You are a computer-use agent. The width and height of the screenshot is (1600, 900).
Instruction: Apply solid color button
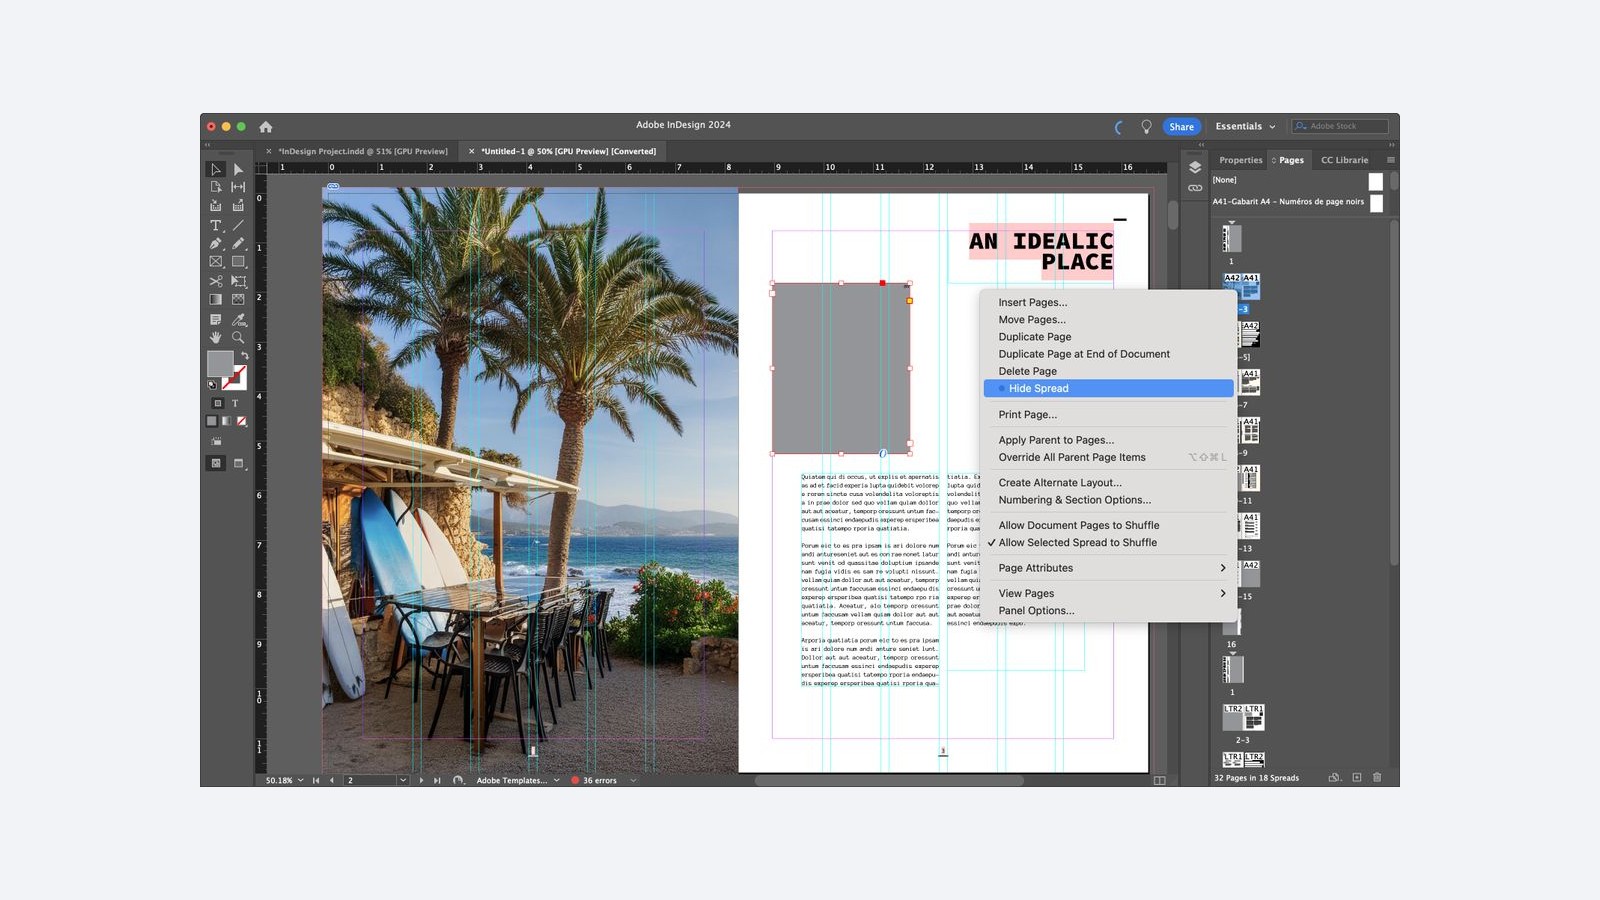tap(212, 421)
